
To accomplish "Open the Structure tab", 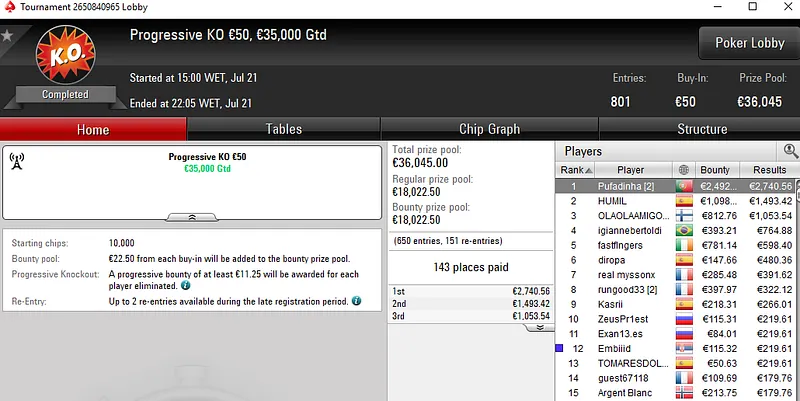I will (702, 129).
